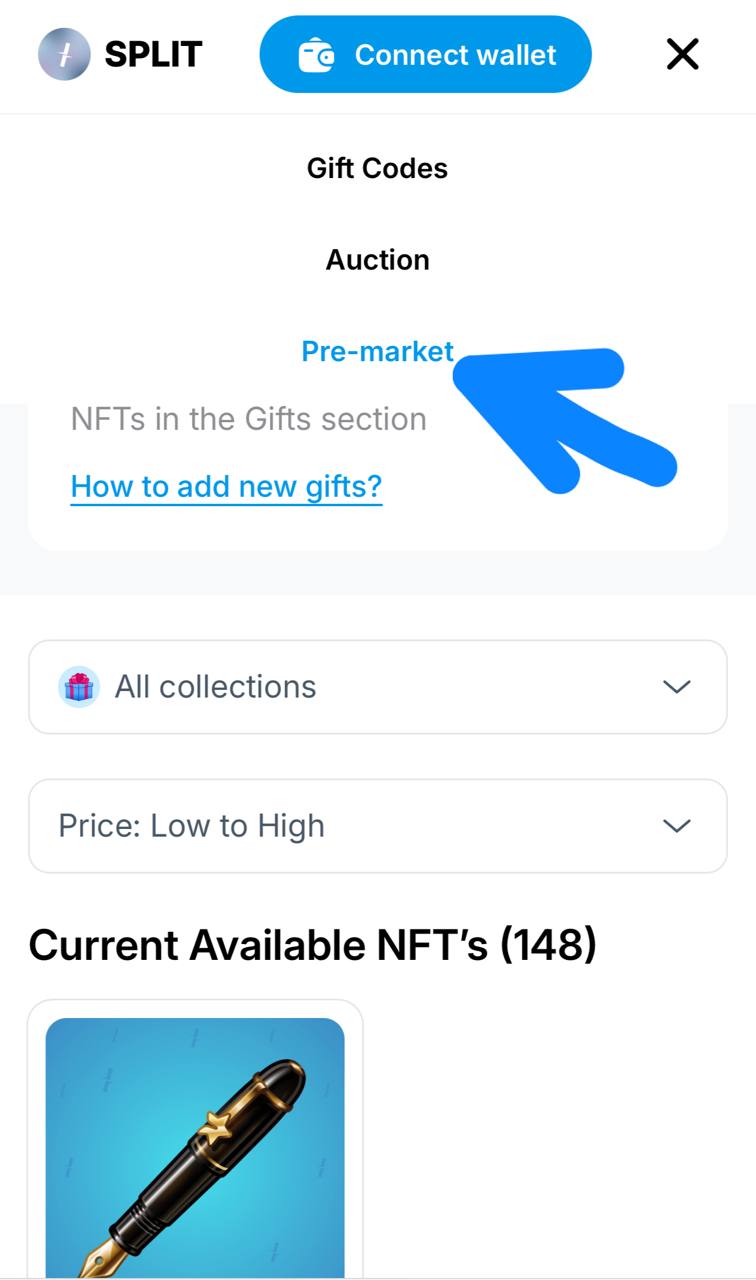Go to the Auction menu item

[377, 260]
